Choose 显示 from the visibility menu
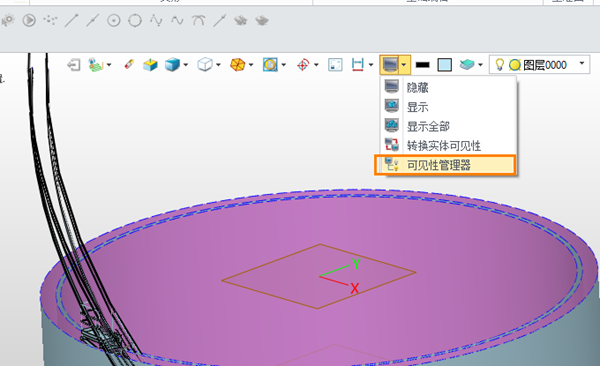The height and width of the screenshot is (366, 600). [x=448, y=107]
